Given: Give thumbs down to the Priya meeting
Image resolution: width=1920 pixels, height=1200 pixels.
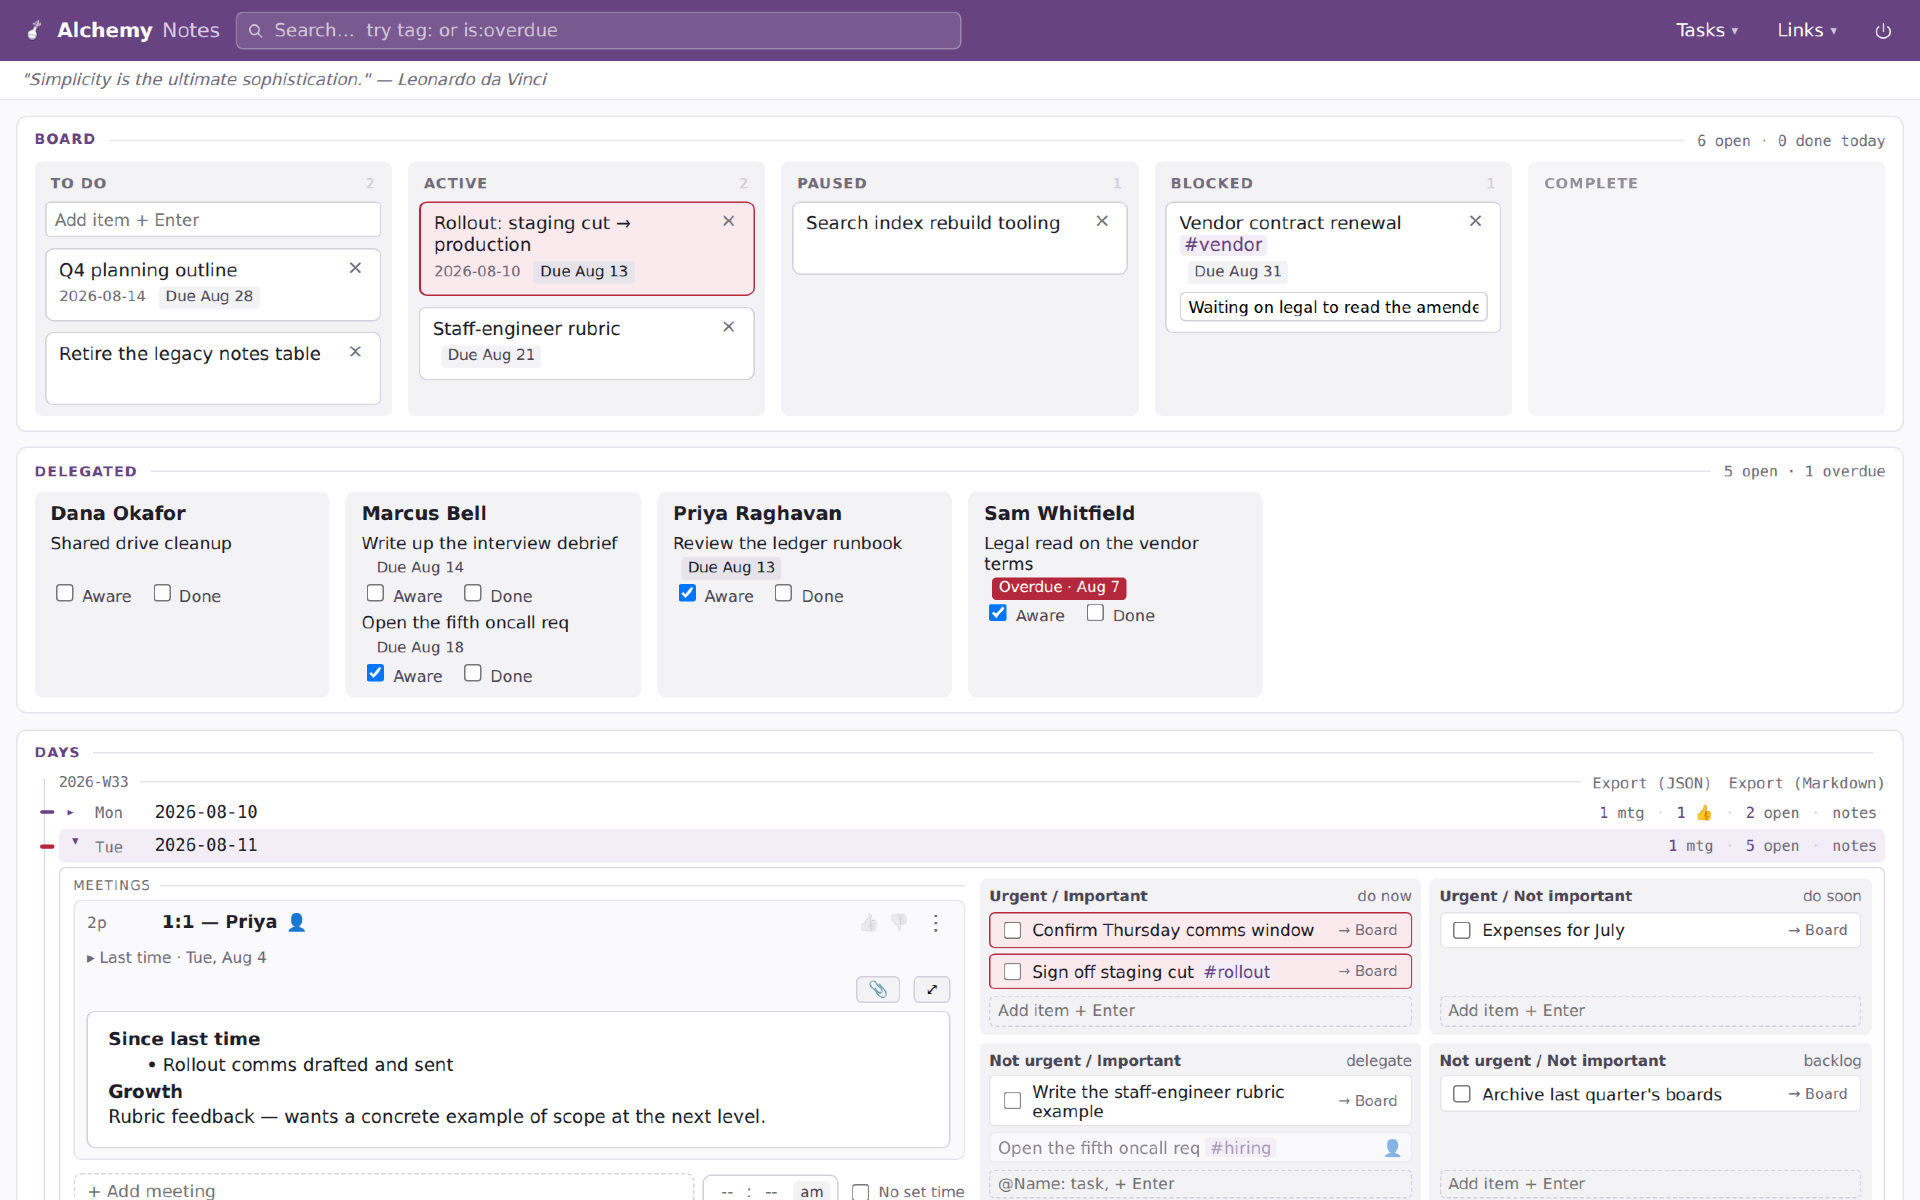Looking at the screenshot, I should pyautogui.click(x=899, y=923).
